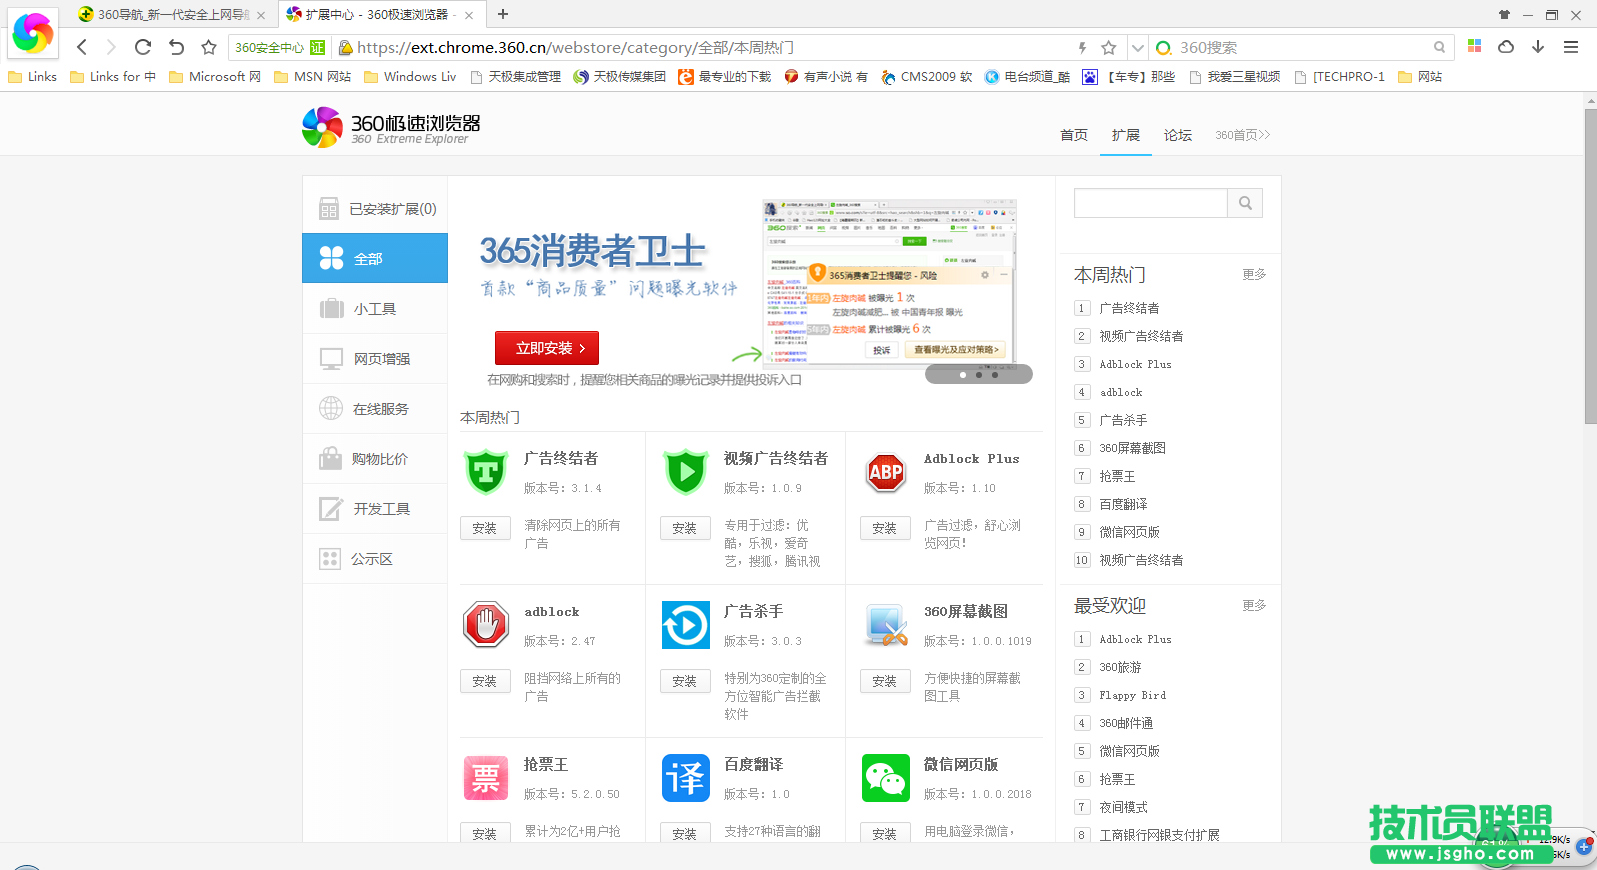Click the extension search input field

point(1151,203)
